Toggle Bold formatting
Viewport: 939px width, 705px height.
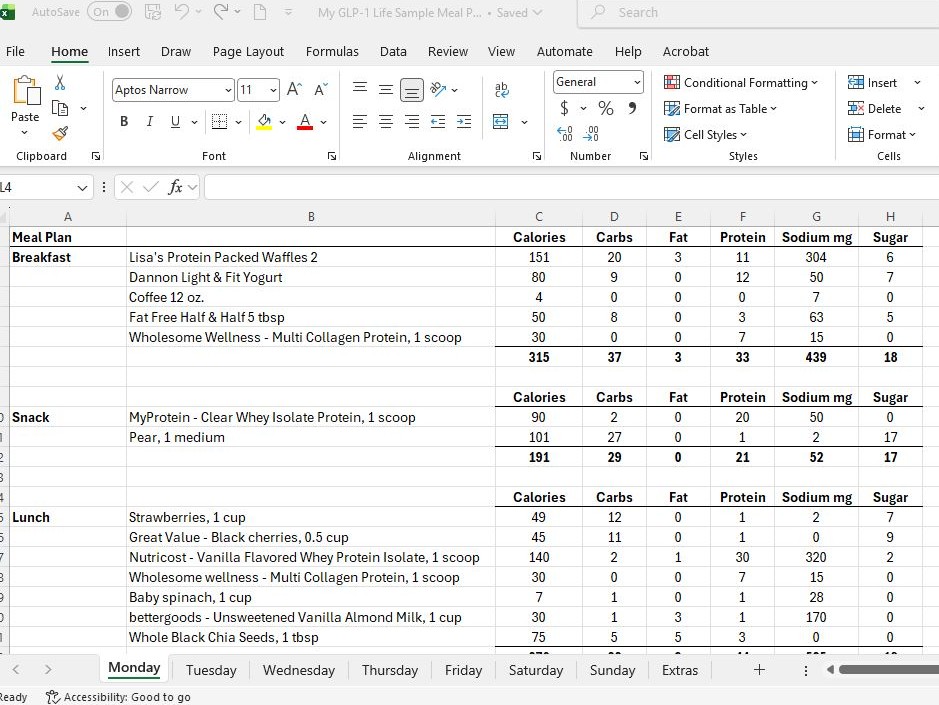[x=123, y=121]
